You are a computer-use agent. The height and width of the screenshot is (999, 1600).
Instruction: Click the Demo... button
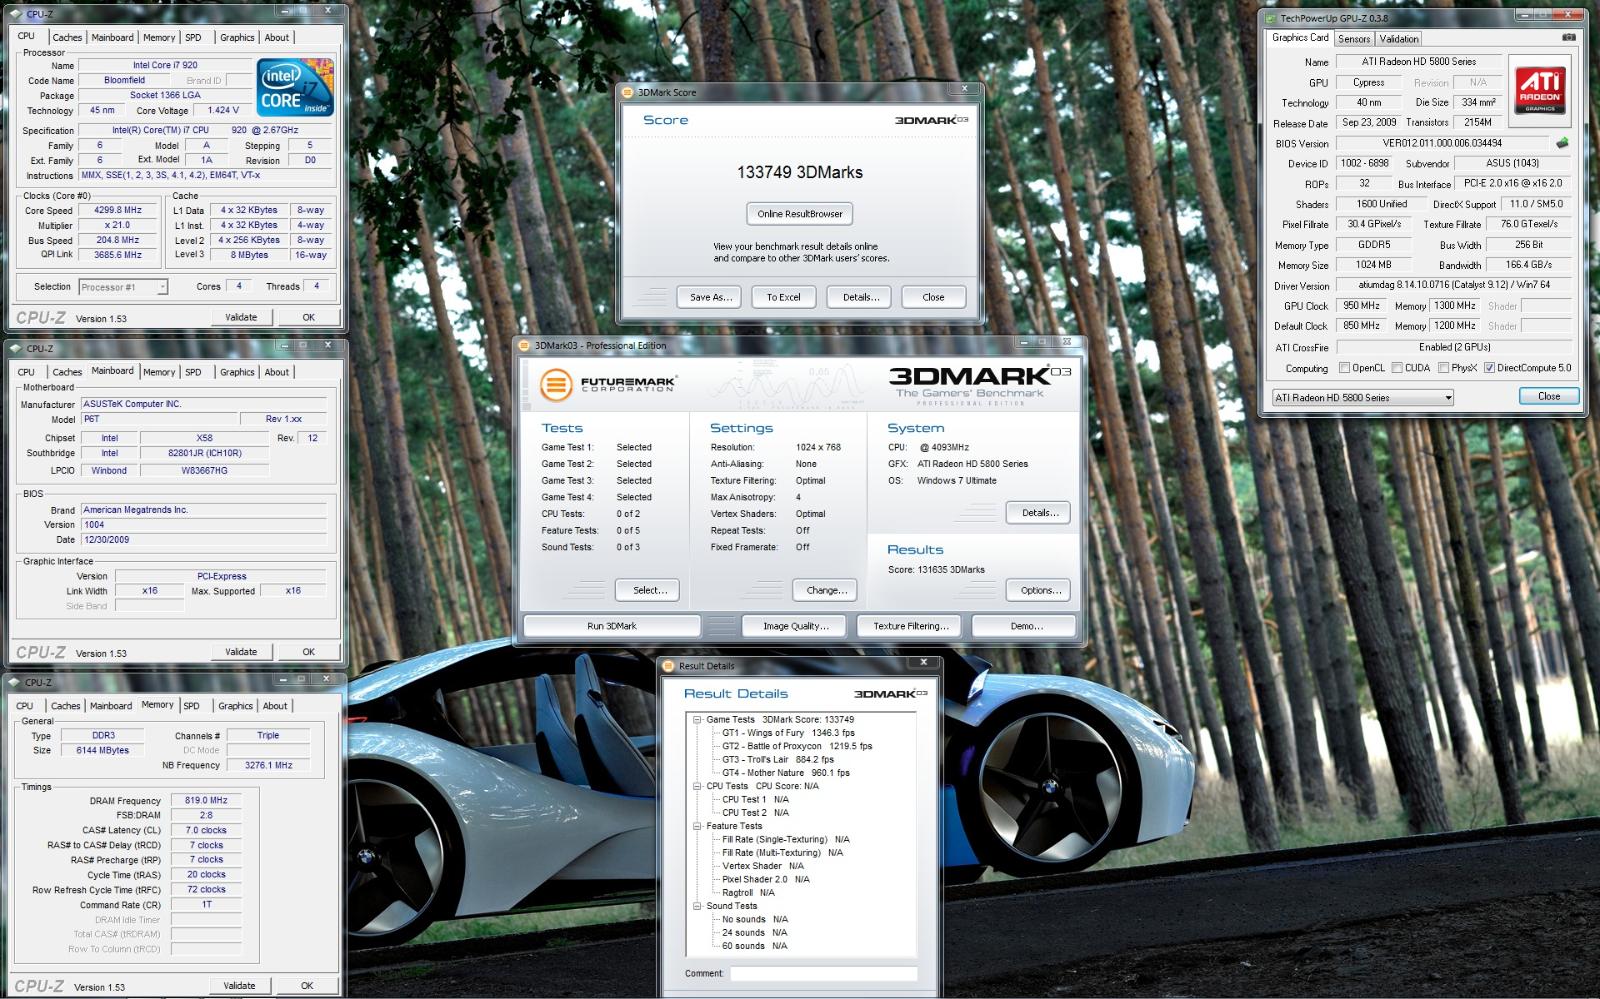pos(1026,626)
